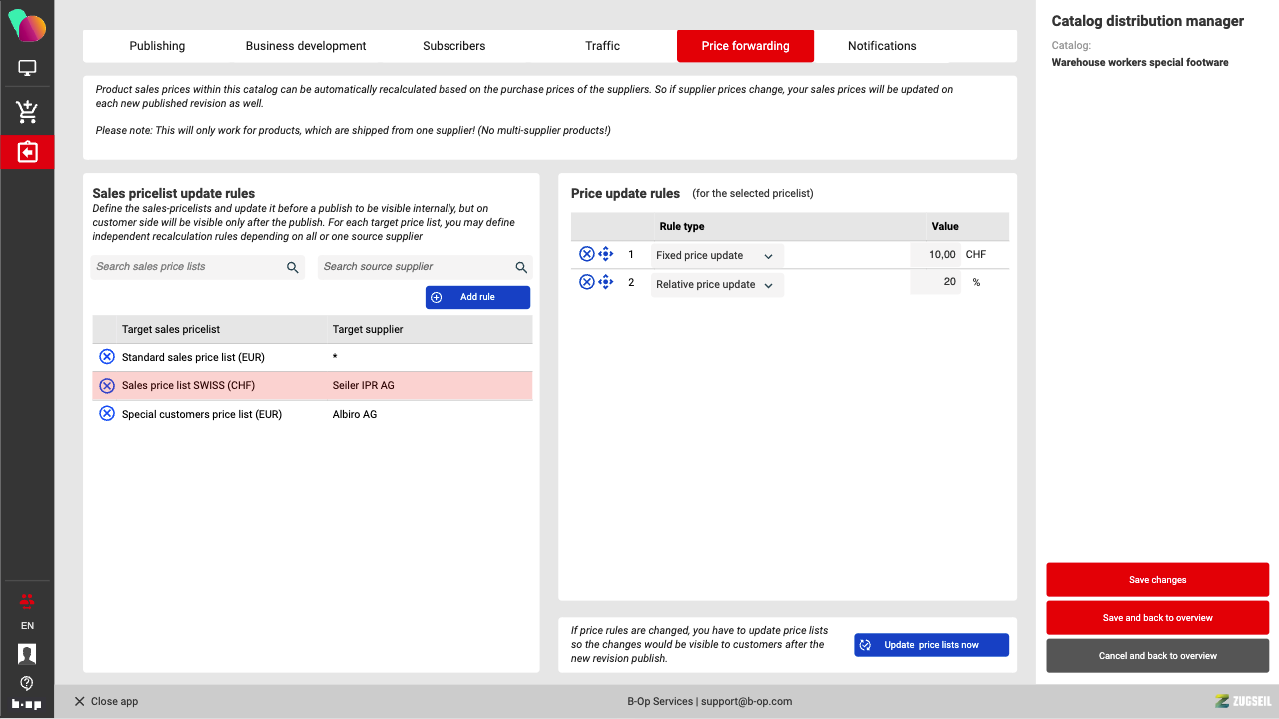Viewport: 1279px width, 719px height.
Task: Click the red bug icon in sidebar
Action: (27, 601)
